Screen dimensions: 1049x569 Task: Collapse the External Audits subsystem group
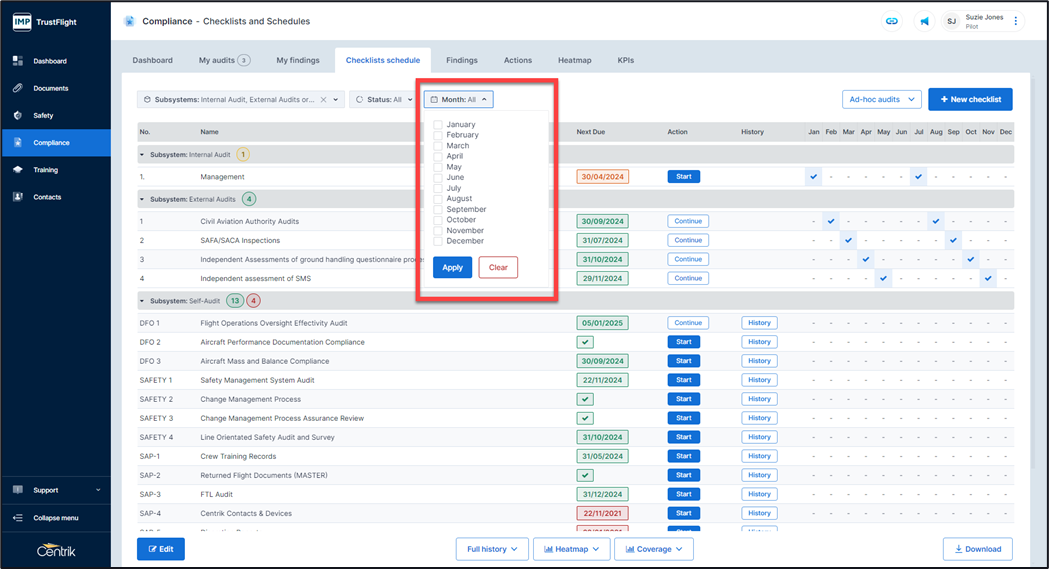[143, 199]
